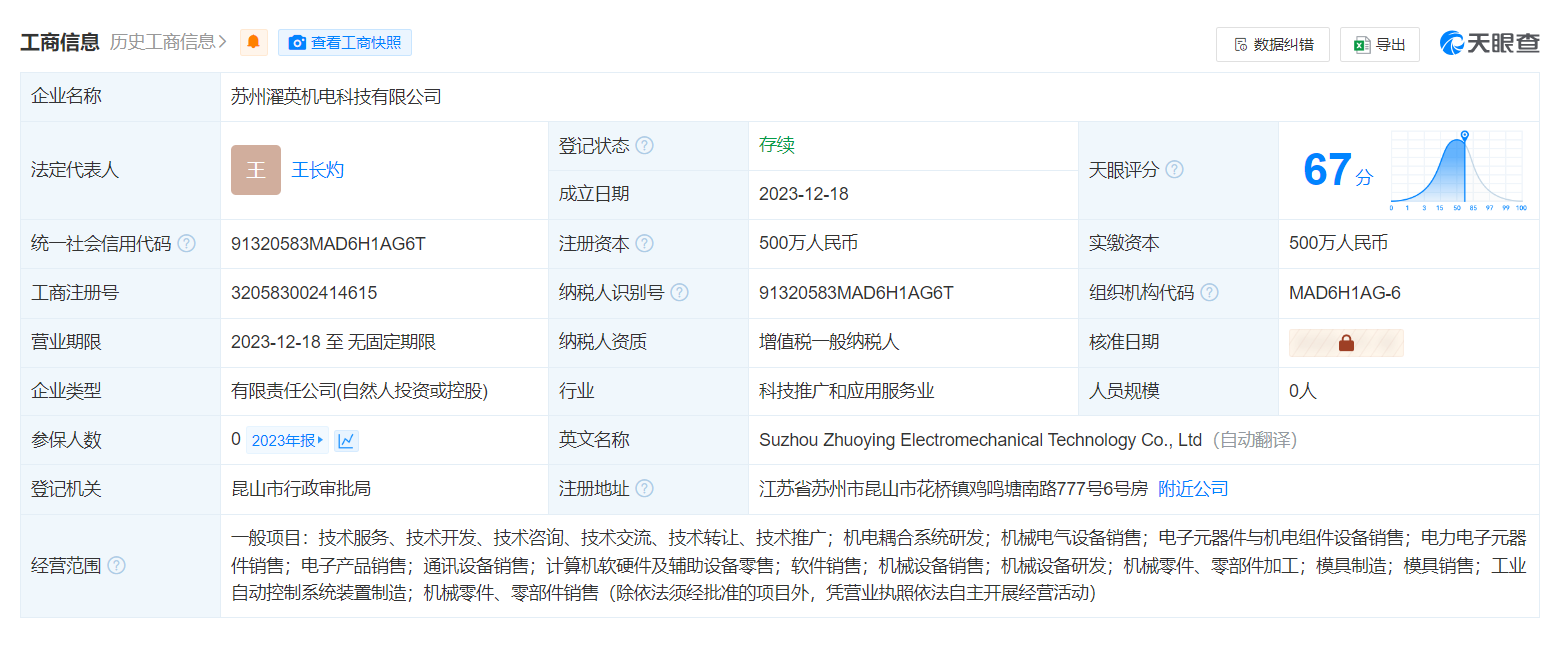This screenshot has height=667, width=1557.
Task: Click the orange bell alert icon
Action: click(x=254, y=42)
